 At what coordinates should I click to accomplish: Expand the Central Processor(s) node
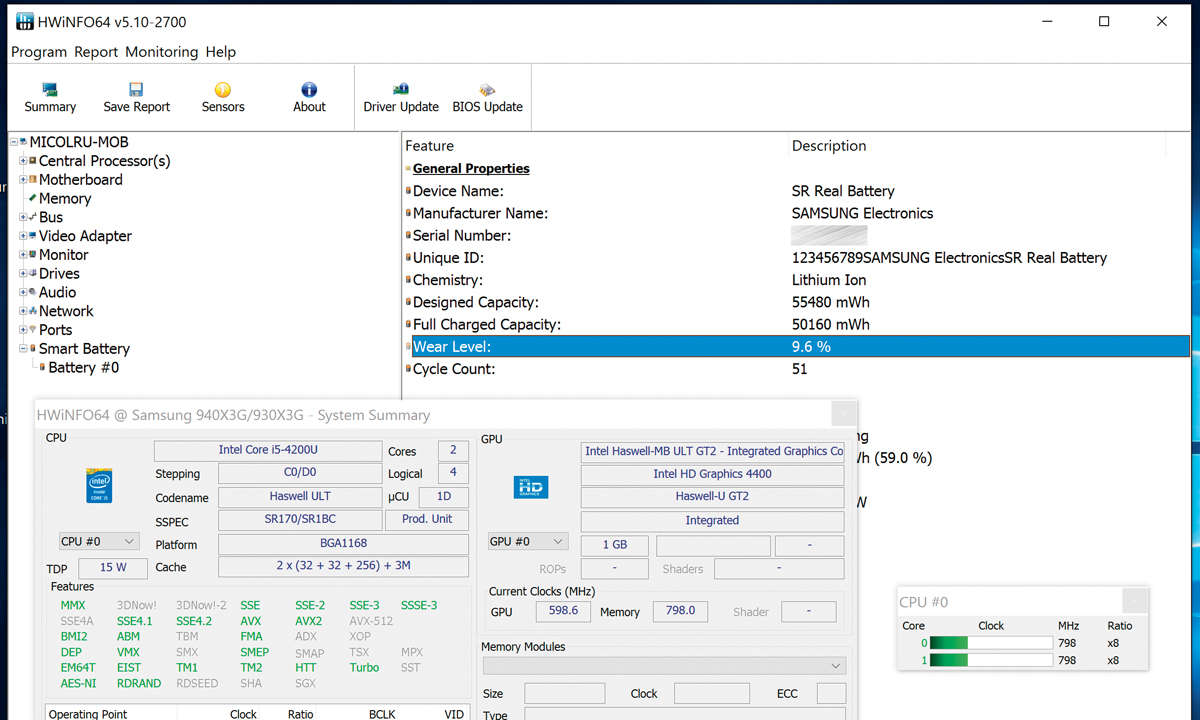tap(23, 161)
